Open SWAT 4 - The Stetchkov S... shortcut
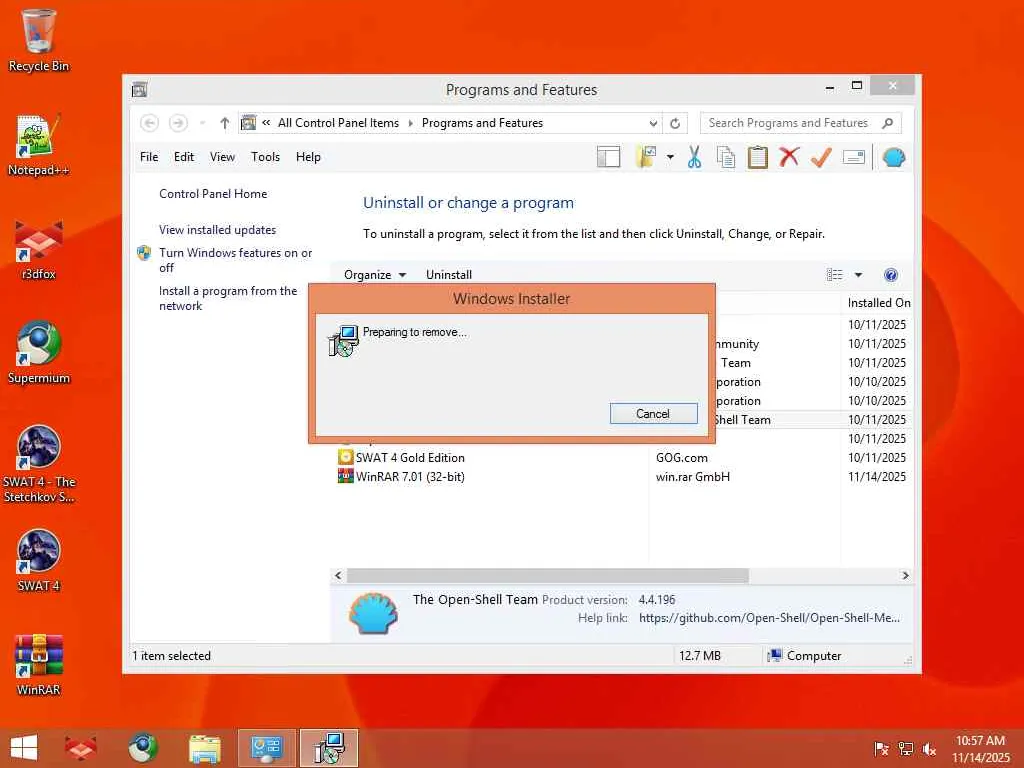Image resolution: width=1024 pixels, height=768 pixels. (x=39, y=464)
